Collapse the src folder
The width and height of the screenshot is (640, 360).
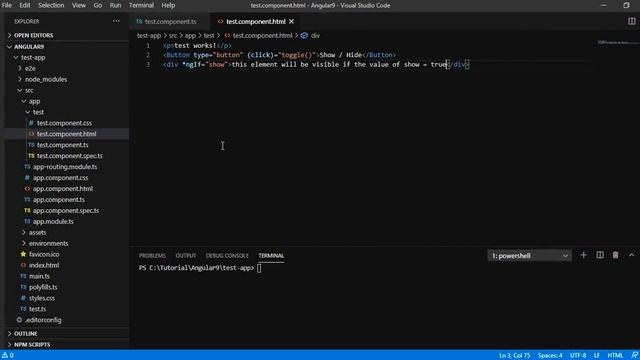coord(29,90)
